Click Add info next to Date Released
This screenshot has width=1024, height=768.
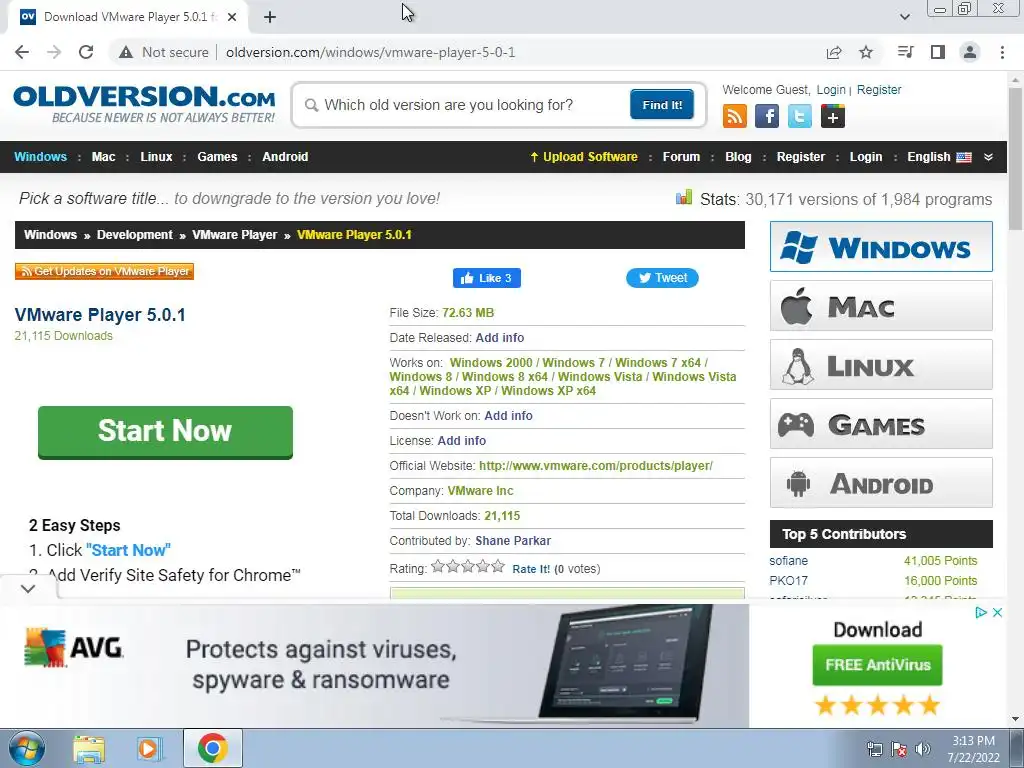pyautogui.click(x=500, y=338)
